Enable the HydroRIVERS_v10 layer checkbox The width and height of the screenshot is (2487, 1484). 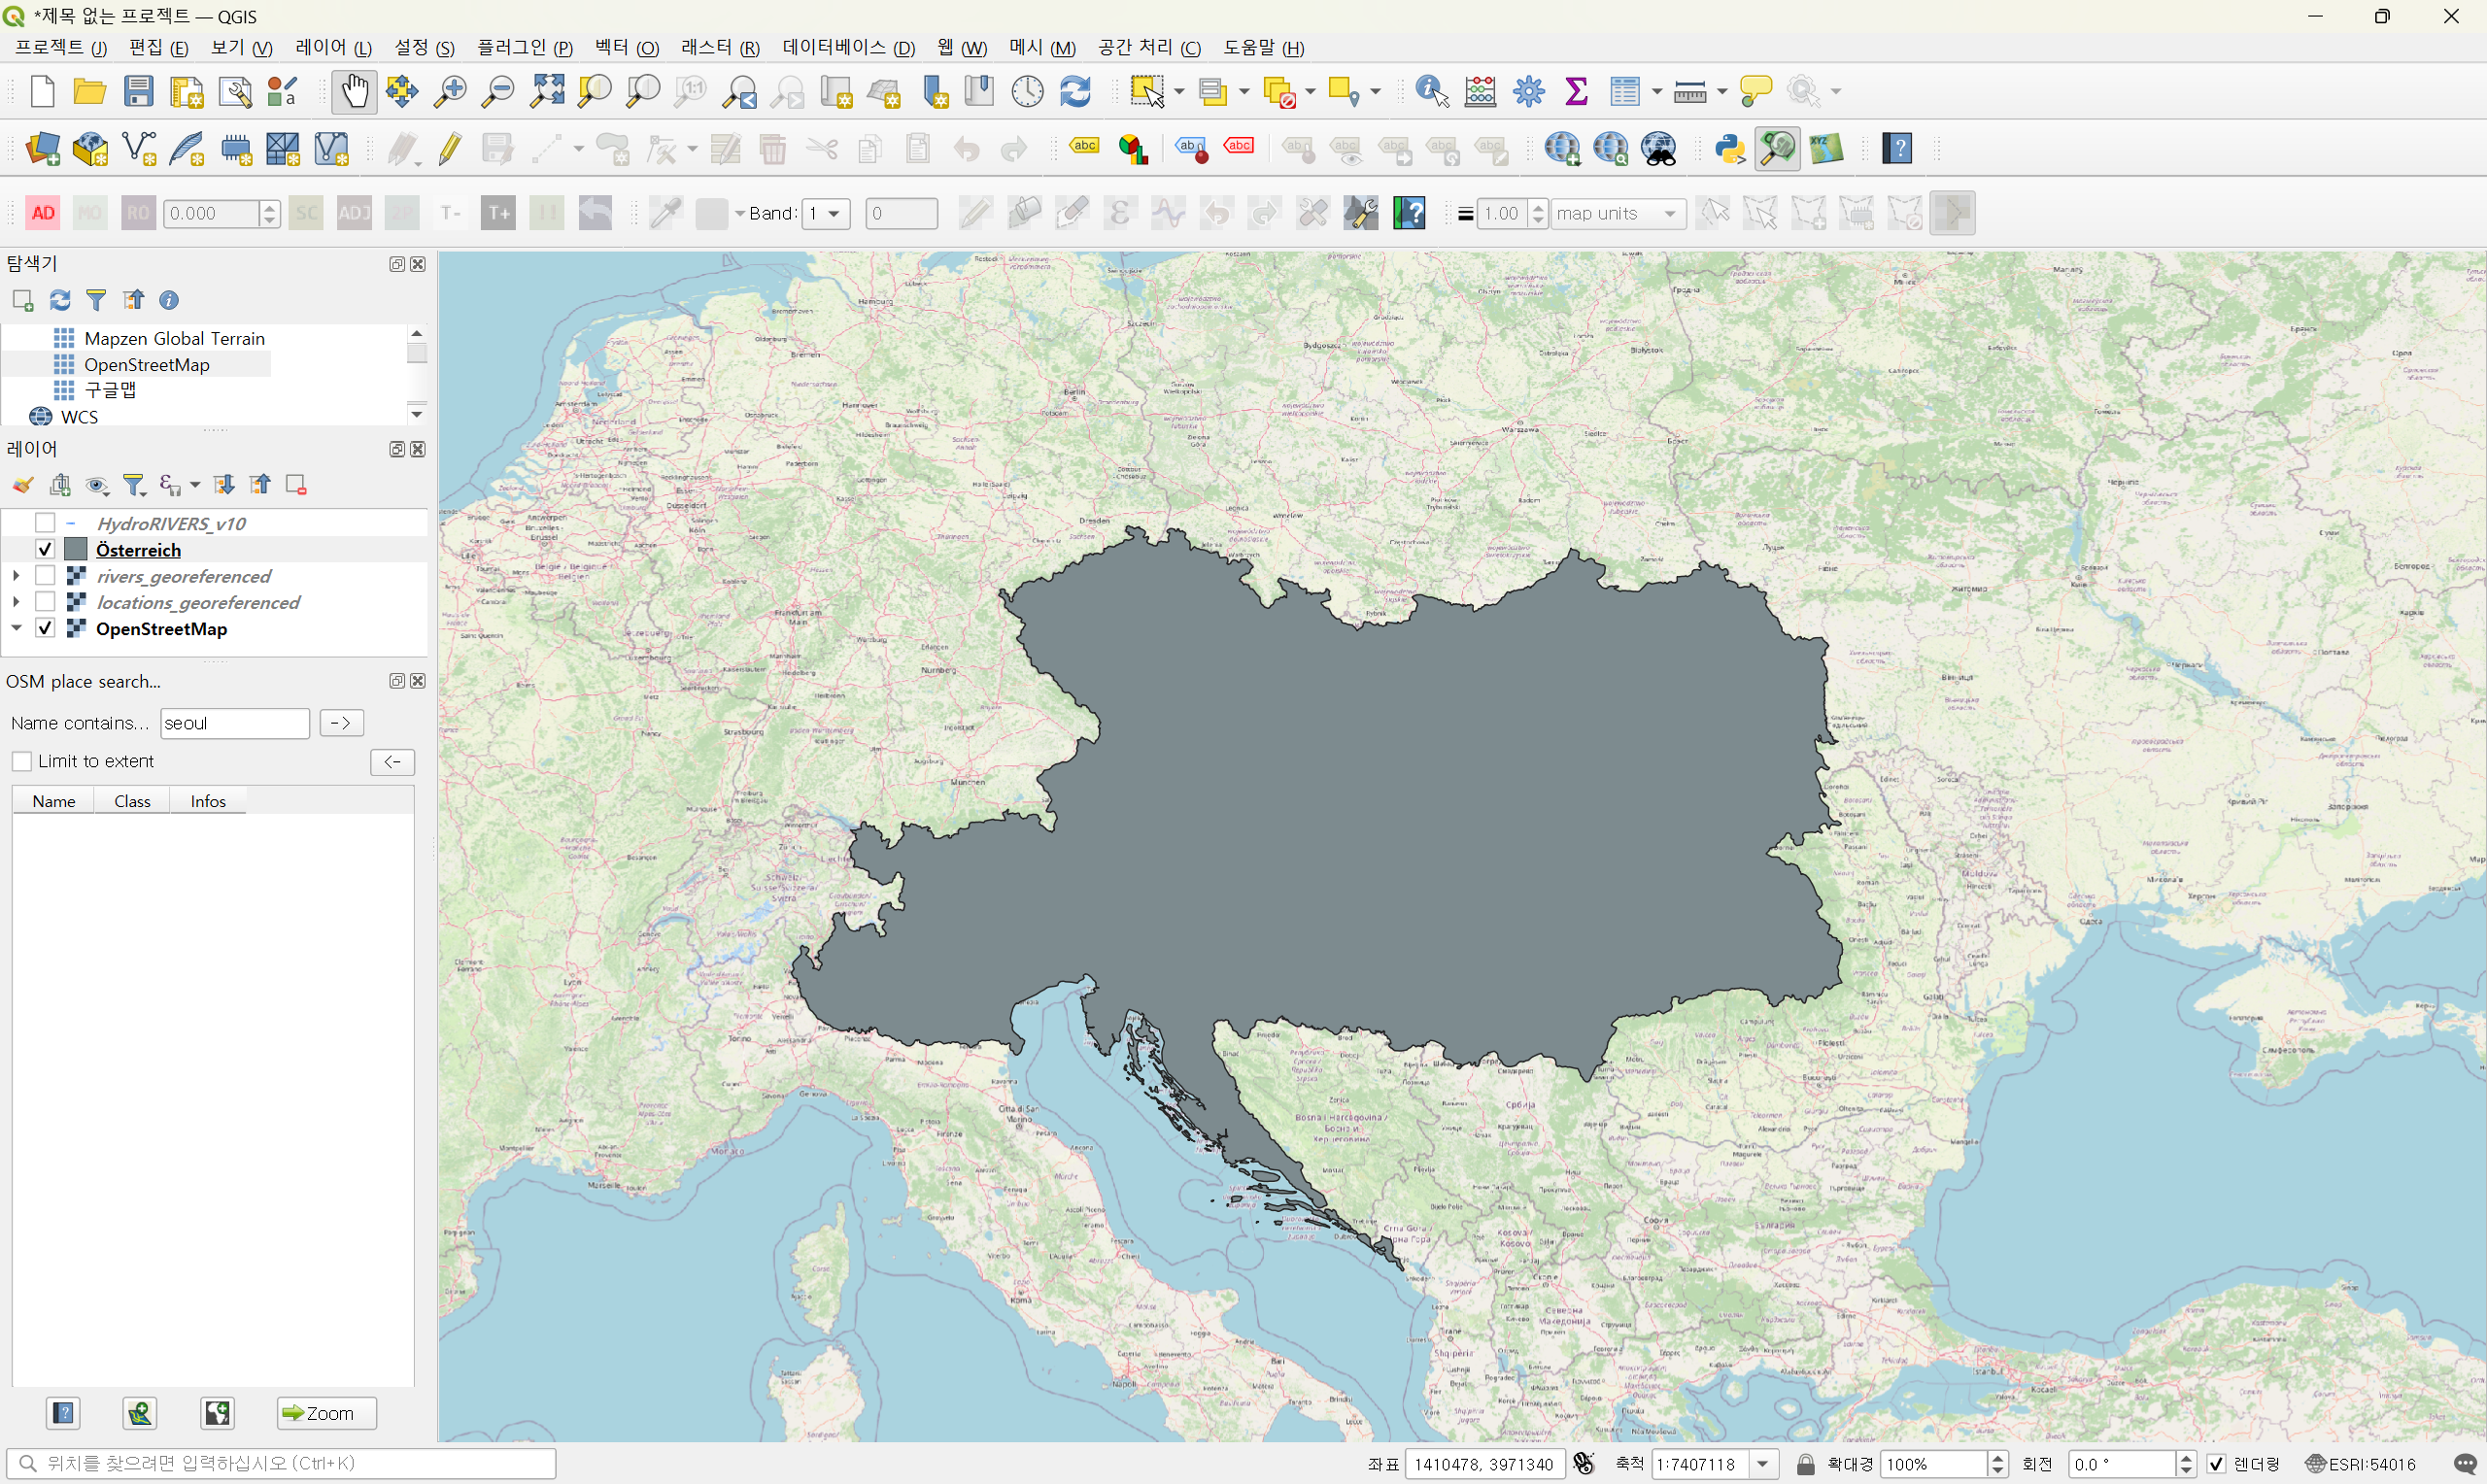(45, 523)
